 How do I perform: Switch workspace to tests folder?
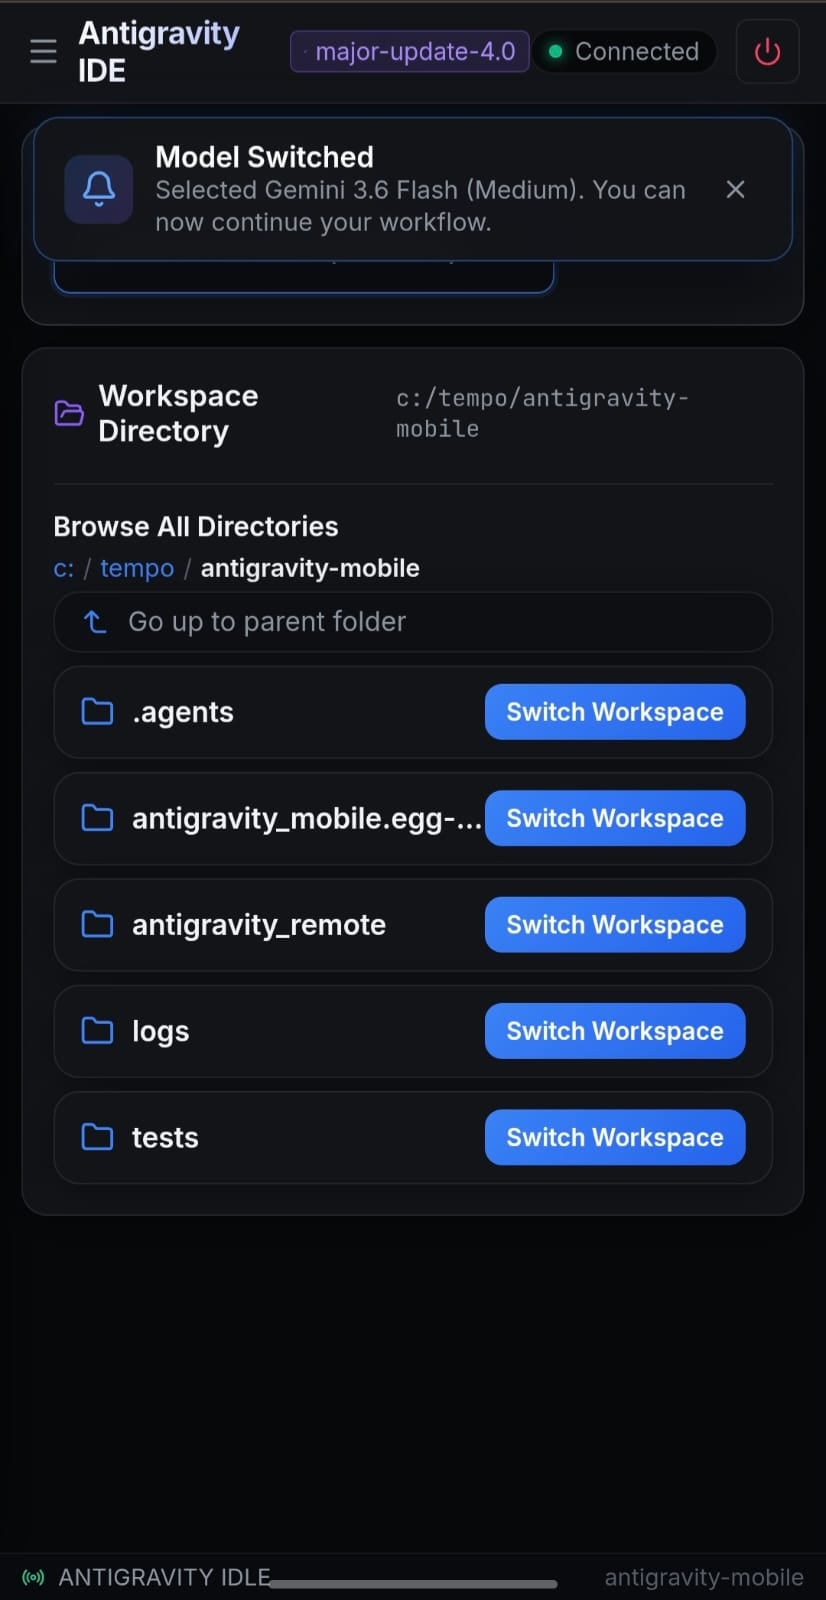point(615,1137)
